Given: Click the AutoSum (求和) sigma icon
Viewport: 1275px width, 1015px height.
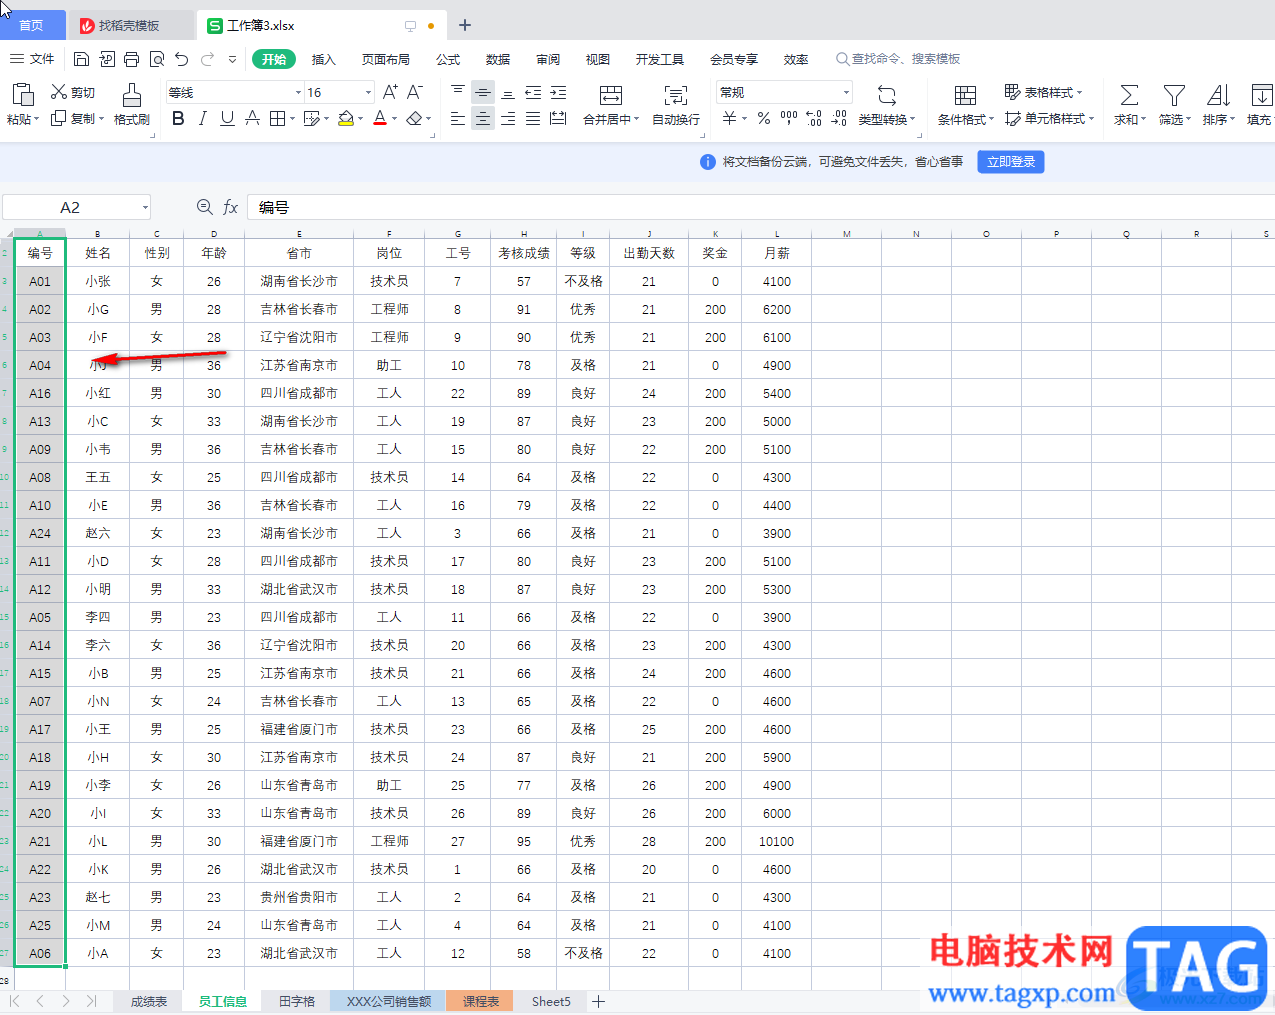Looking at the screenshot, I should pos(1129,95).
